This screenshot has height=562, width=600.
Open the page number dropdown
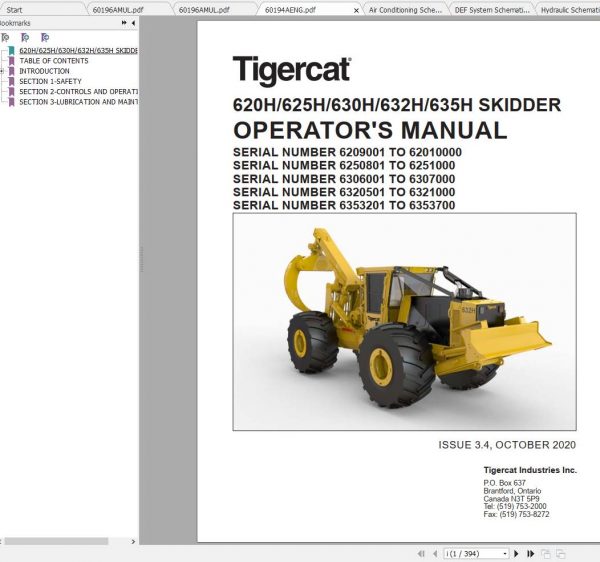coord(505,553)
